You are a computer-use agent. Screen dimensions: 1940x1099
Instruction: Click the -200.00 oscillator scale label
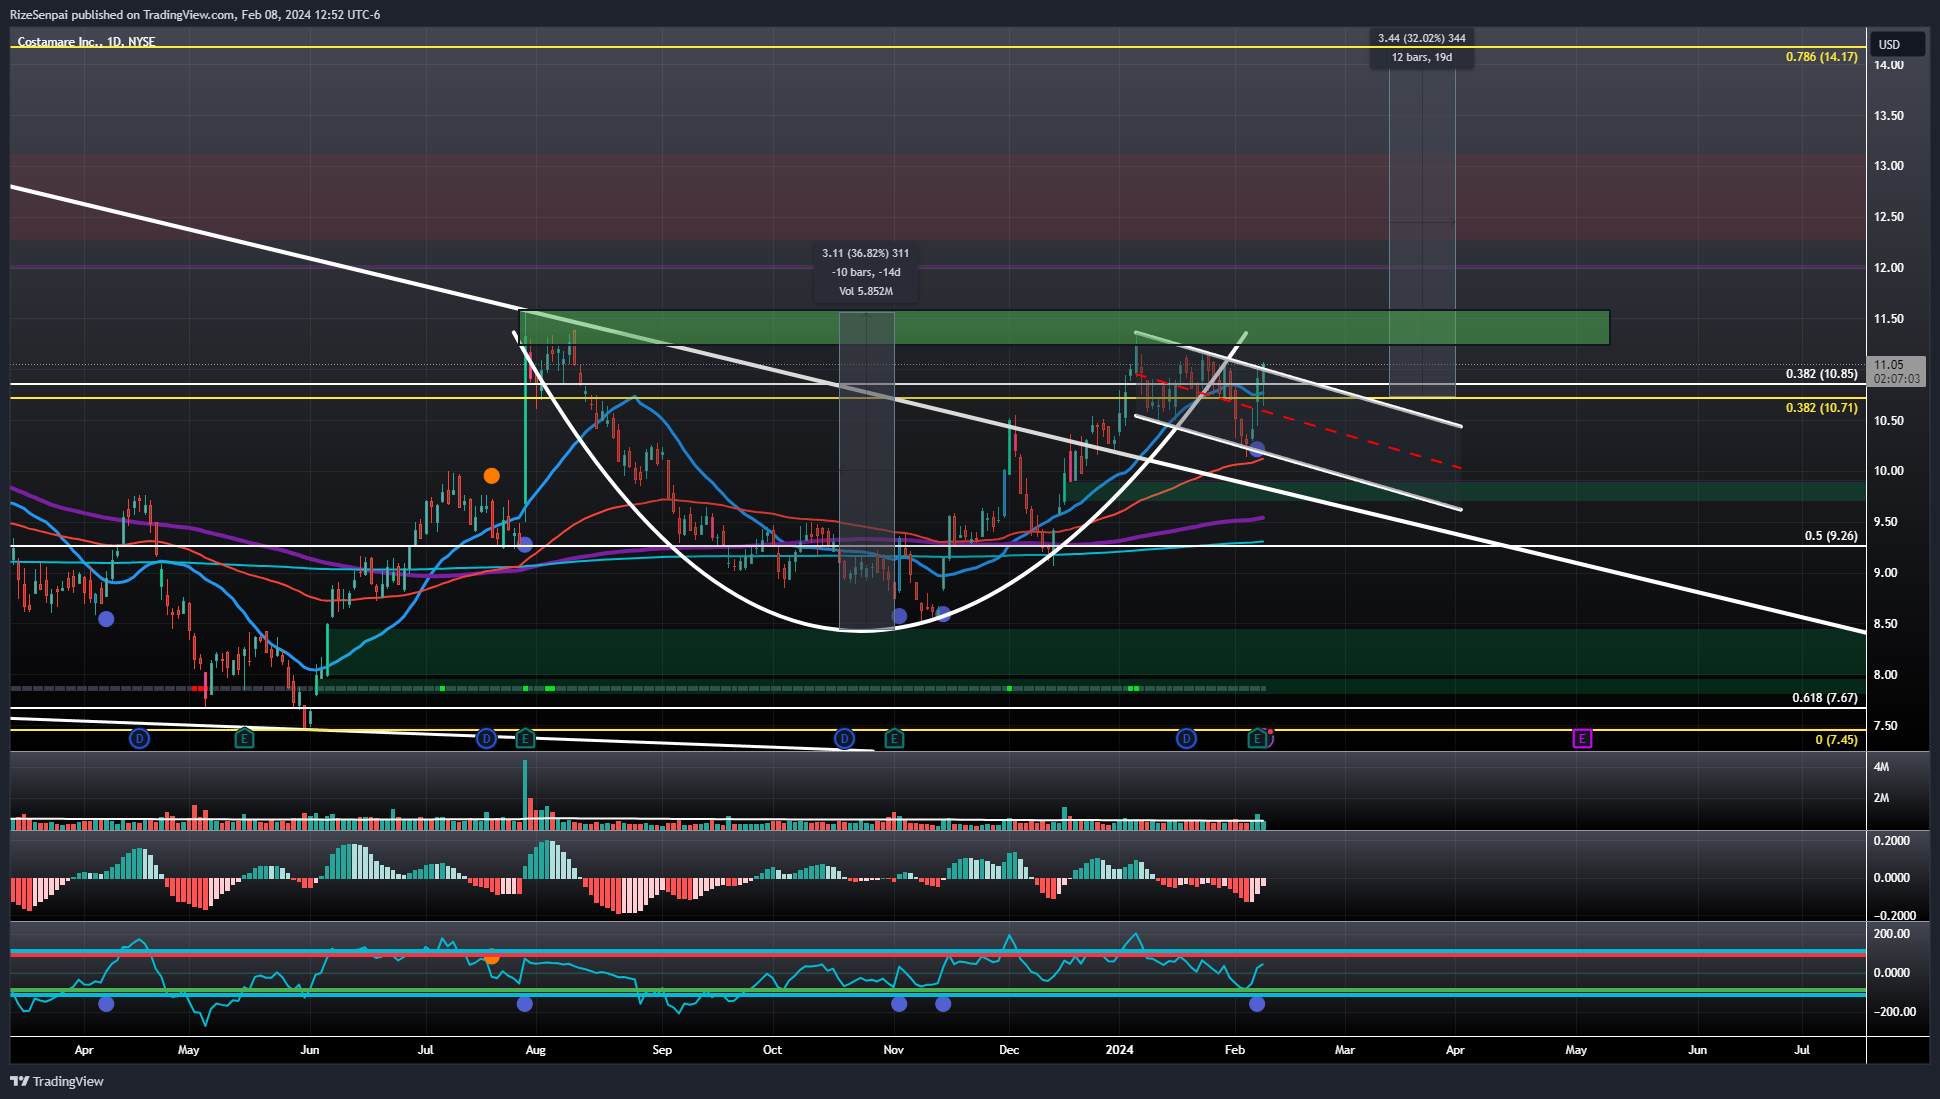(x=1895, y=1012)
